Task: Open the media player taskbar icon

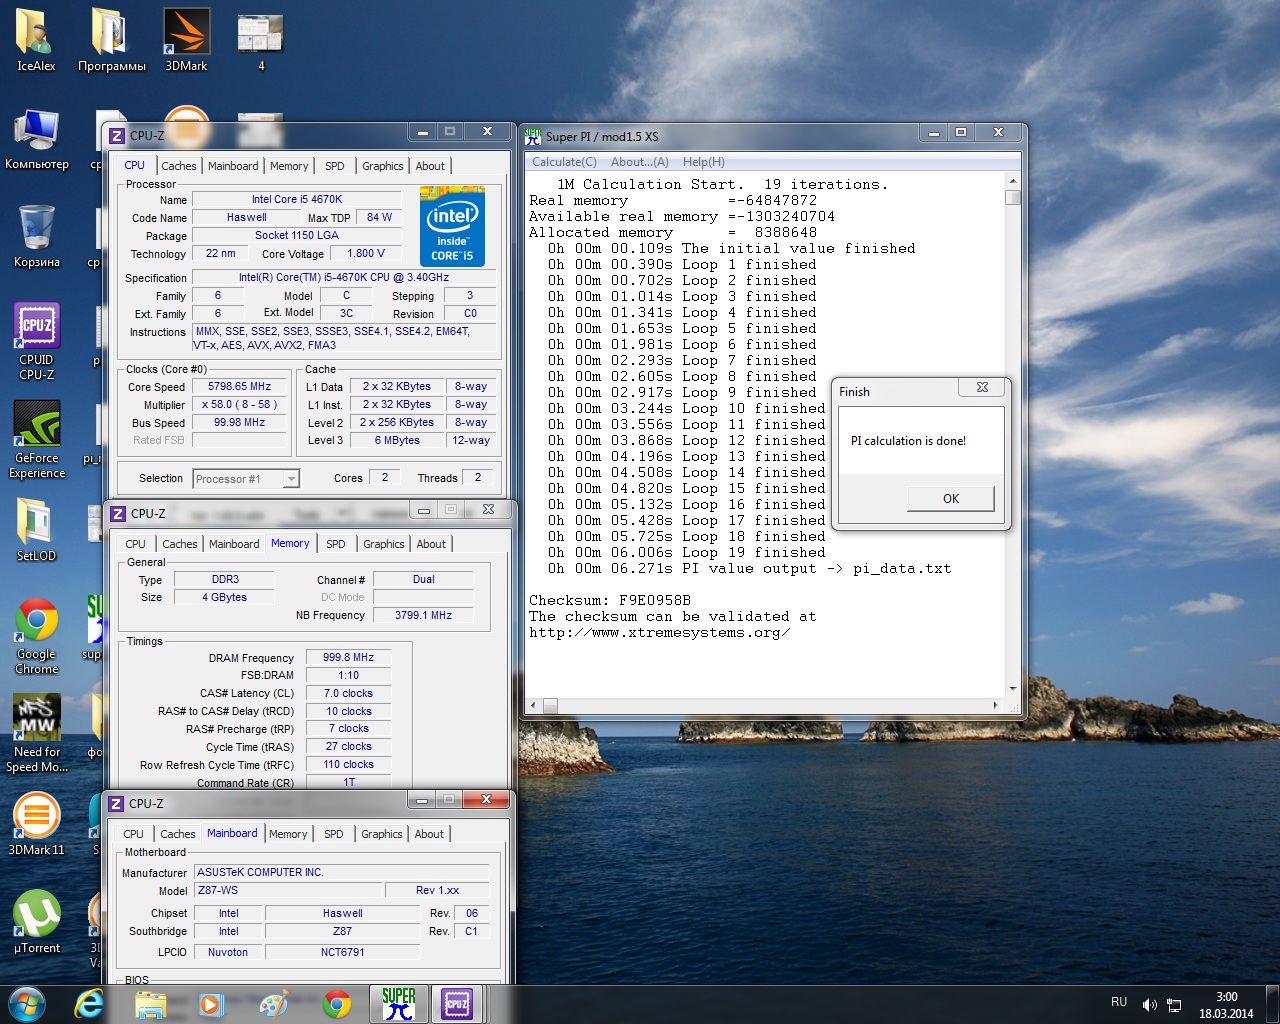Action: [212, 1004]
